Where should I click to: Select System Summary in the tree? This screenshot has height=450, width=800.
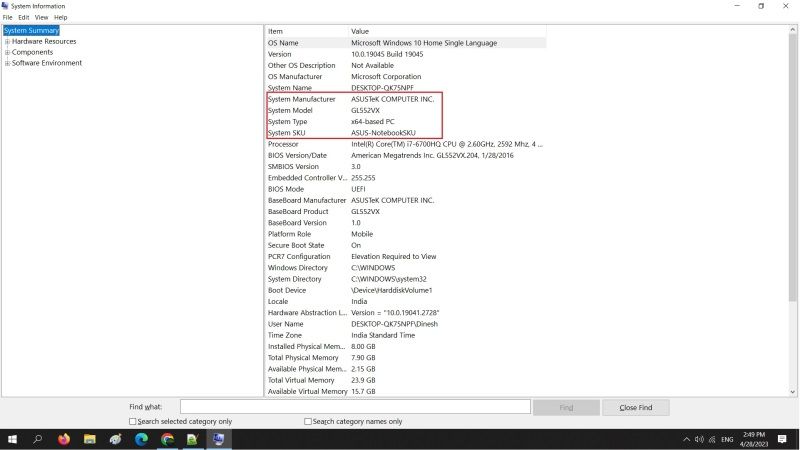(x=31, y=31)
